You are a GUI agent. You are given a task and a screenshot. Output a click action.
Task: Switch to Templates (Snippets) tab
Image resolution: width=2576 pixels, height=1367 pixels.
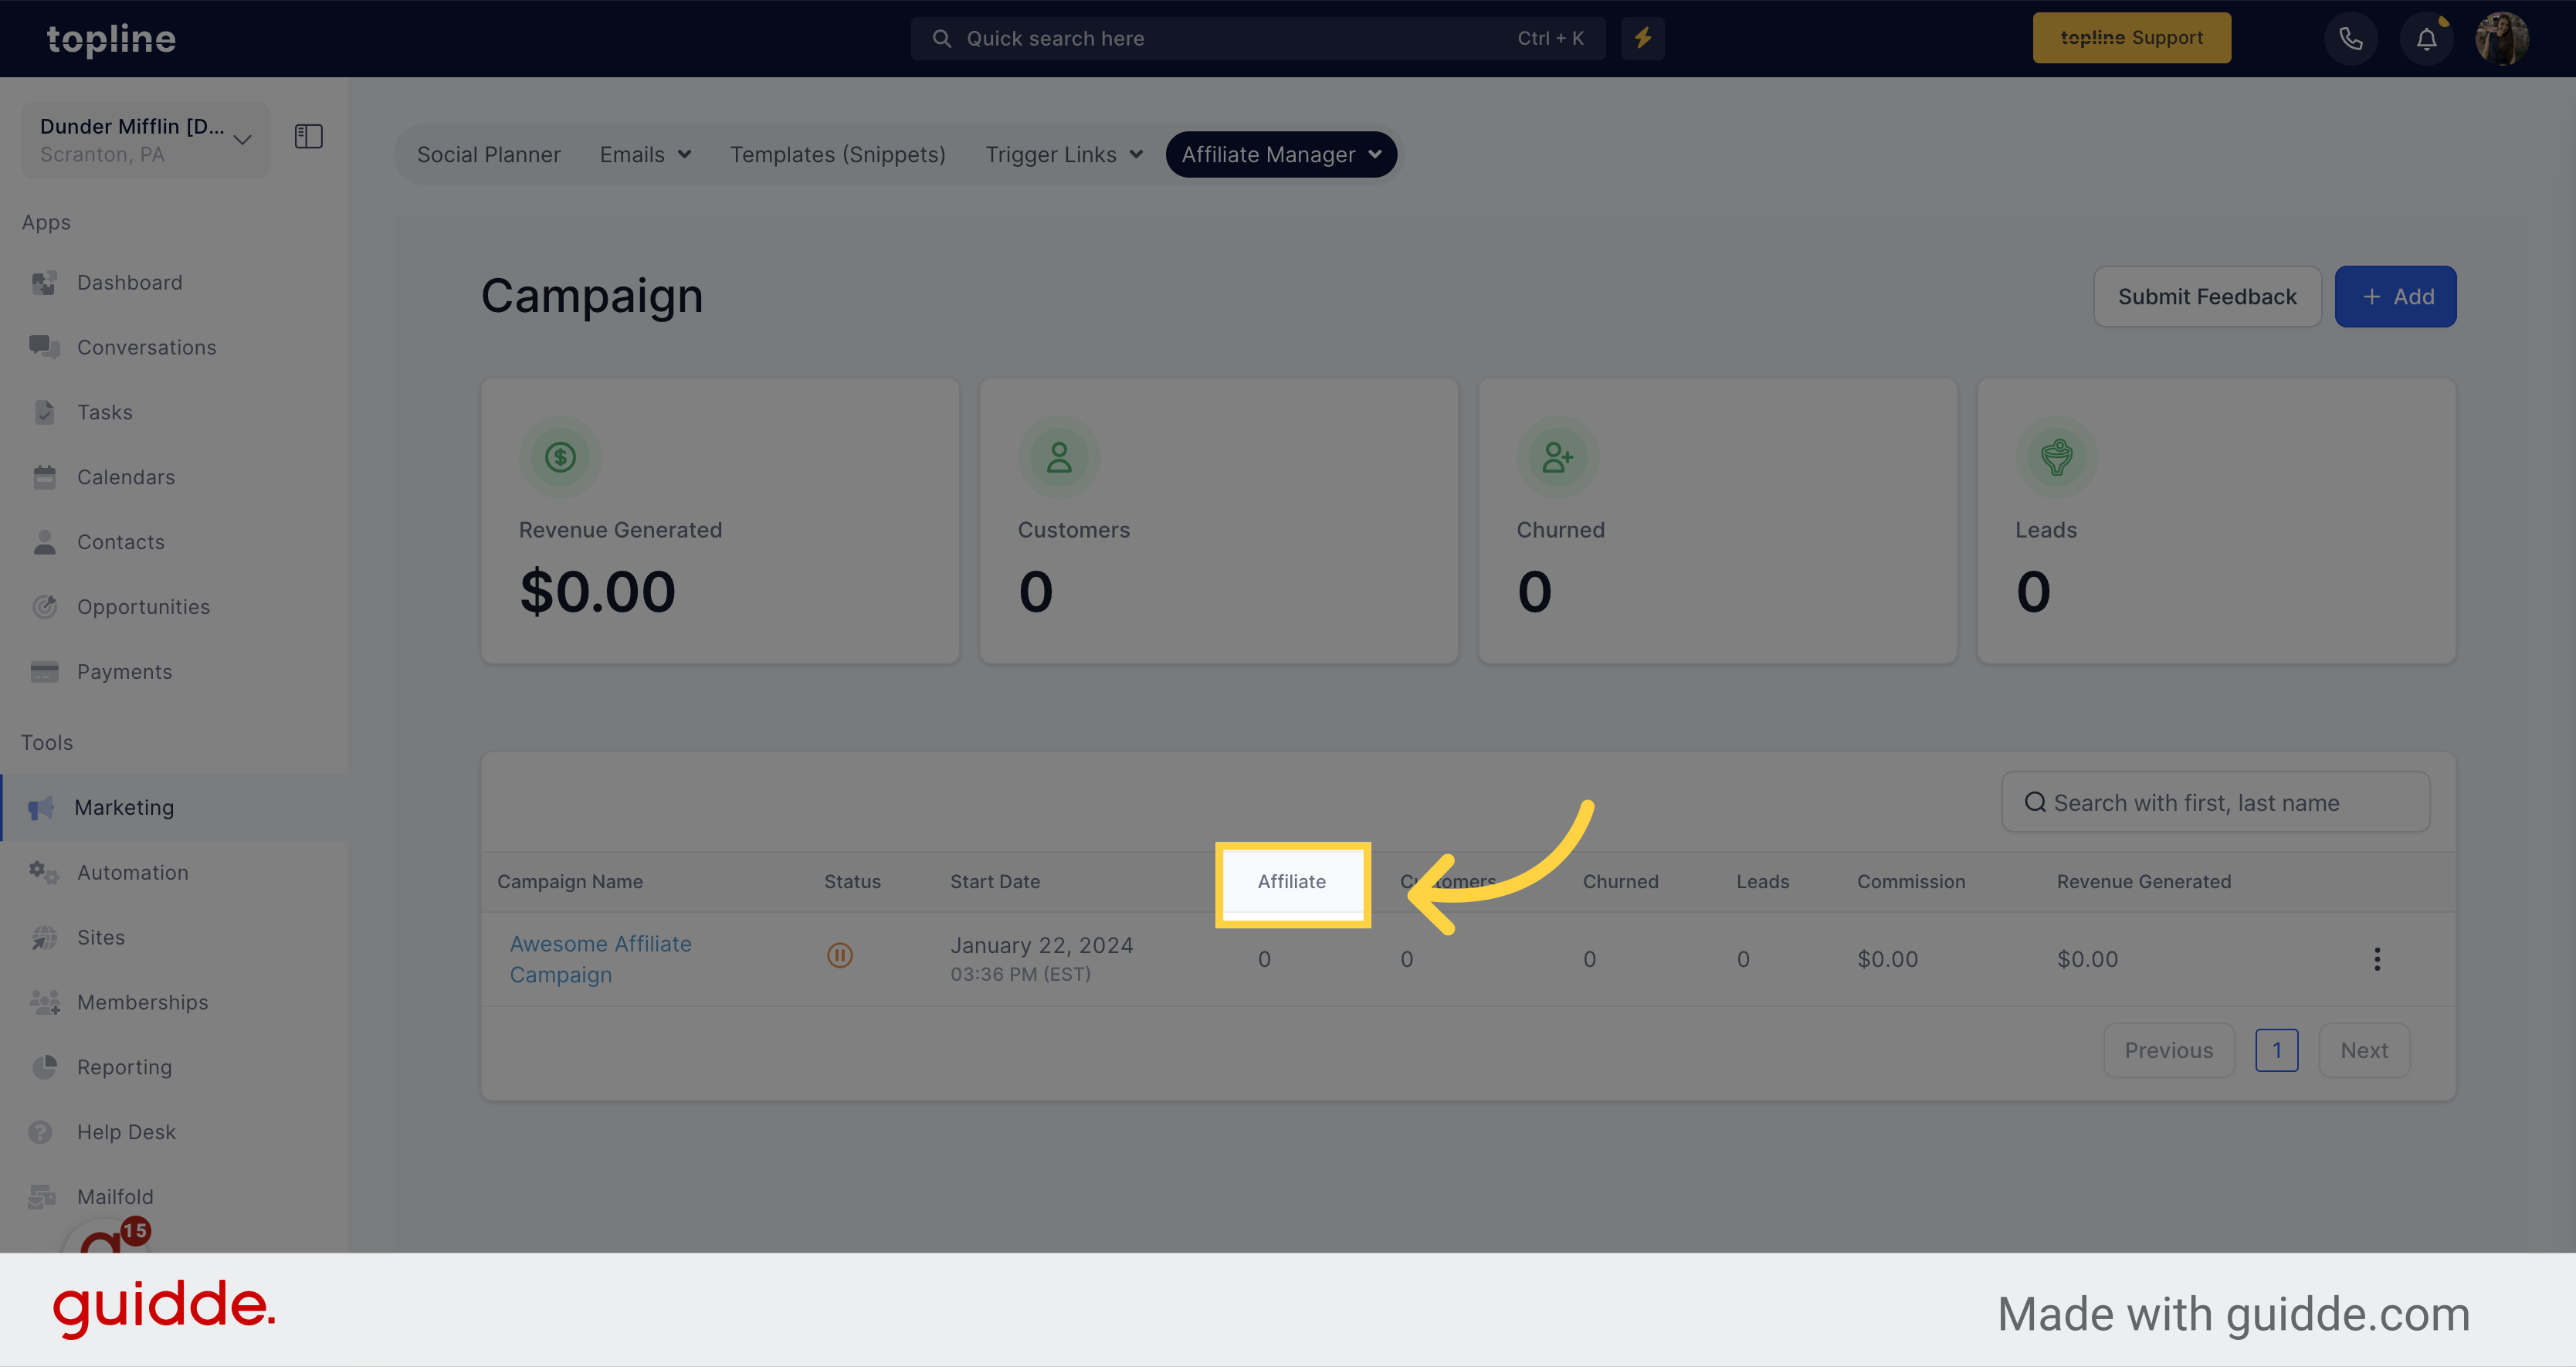[837, 154]
